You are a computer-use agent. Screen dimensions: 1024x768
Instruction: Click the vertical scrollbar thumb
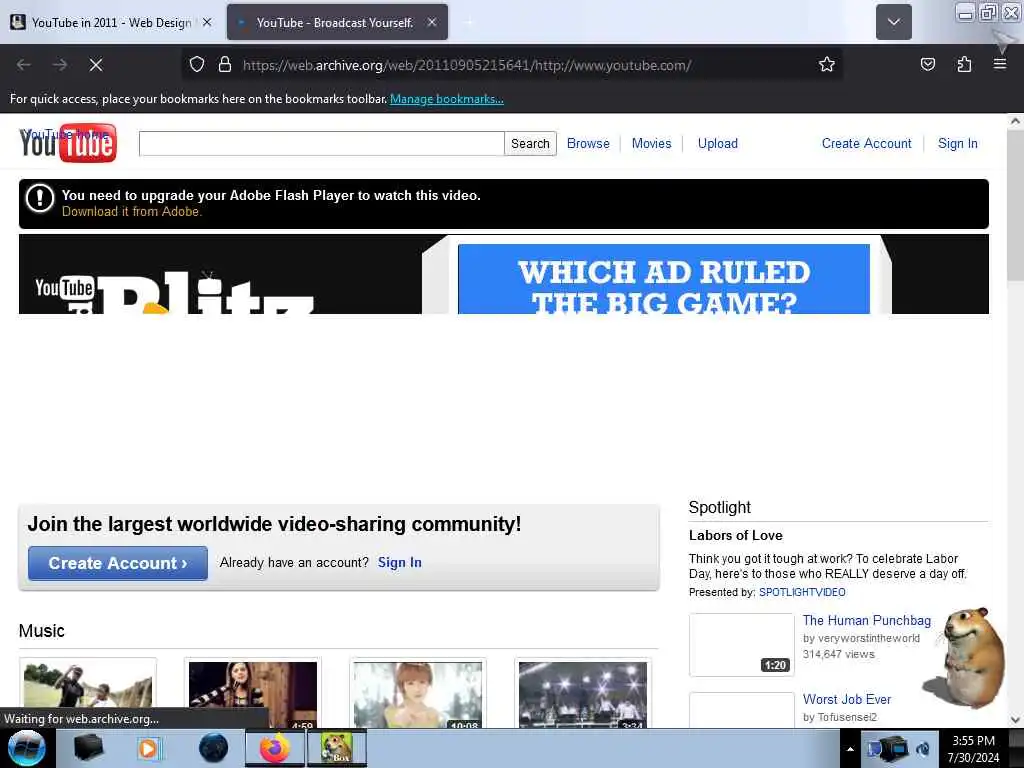pyautogui.click(x=1015, y=206)
